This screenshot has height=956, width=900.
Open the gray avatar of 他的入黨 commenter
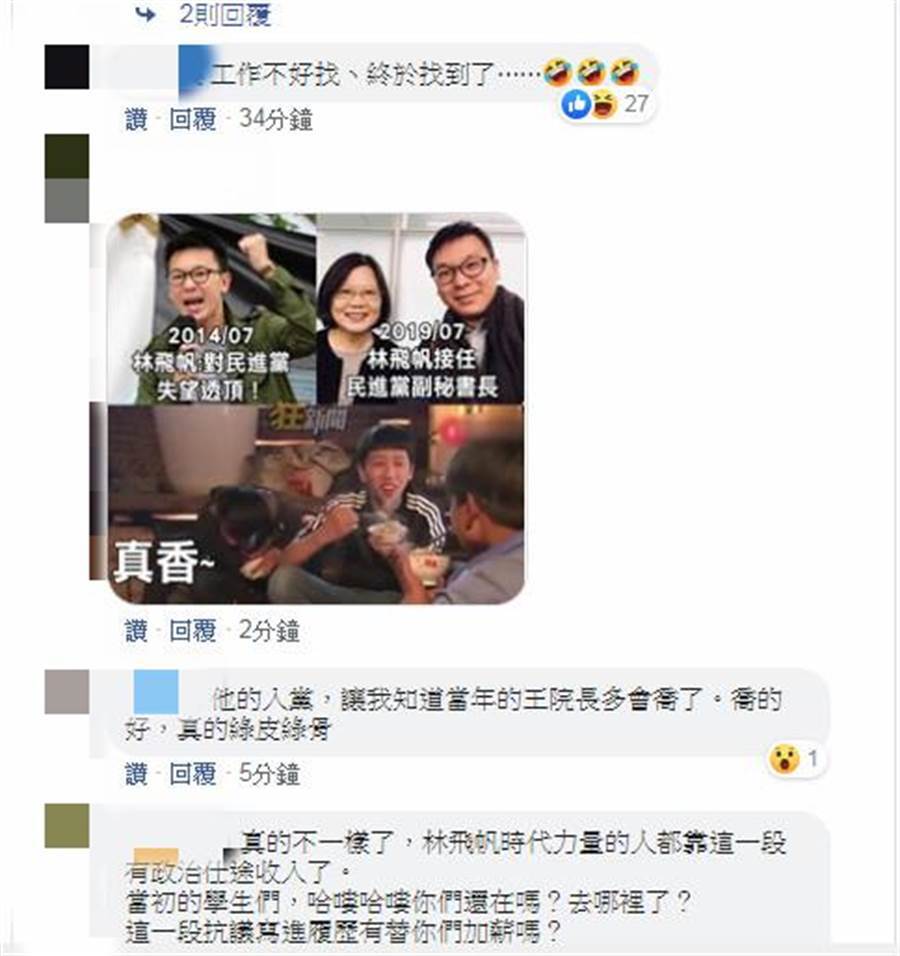(67, 692)
